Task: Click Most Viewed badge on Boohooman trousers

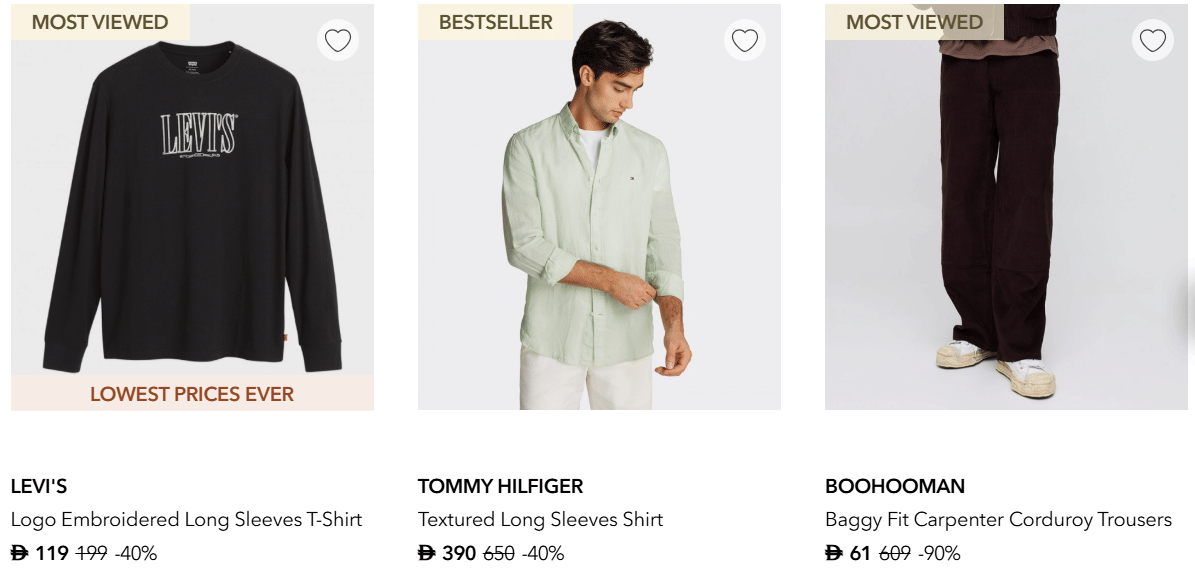Action: tap(914, 22)
